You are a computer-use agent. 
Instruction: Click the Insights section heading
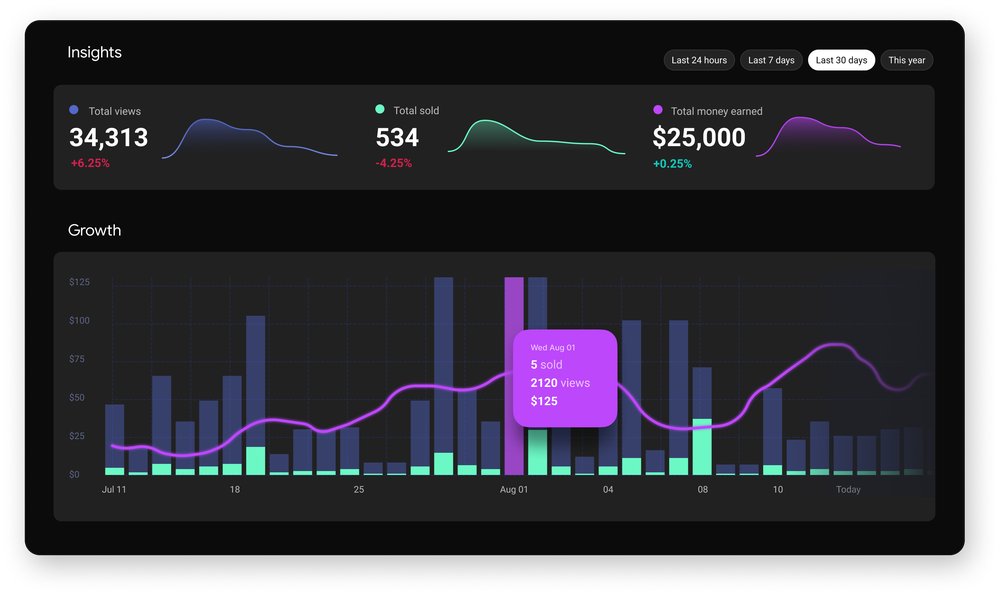pyautogui.click(x=94, y=52)
